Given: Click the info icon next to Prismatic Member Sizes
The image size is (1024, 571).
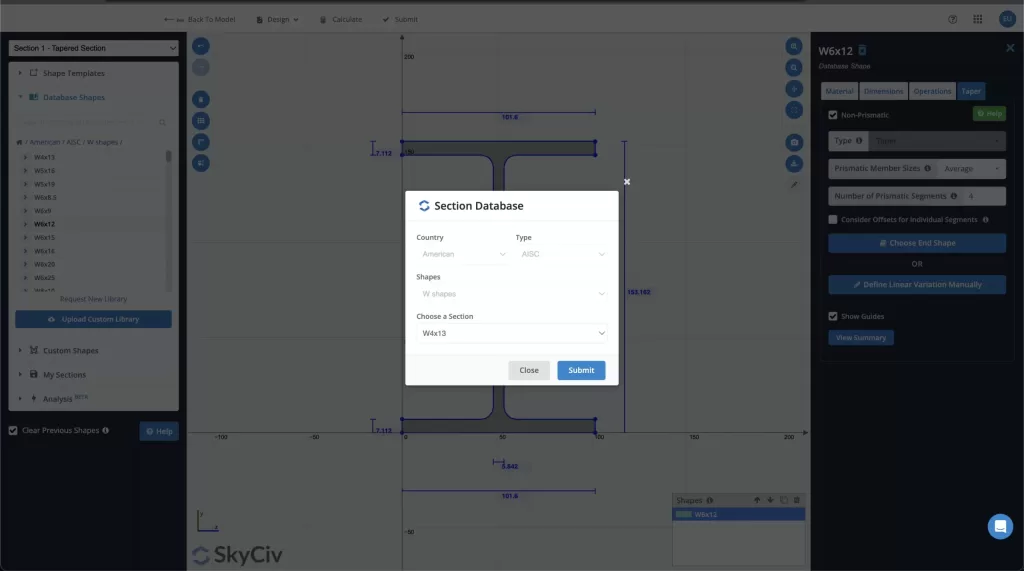Looking at the screenshot, I should (x=927, y=169).
